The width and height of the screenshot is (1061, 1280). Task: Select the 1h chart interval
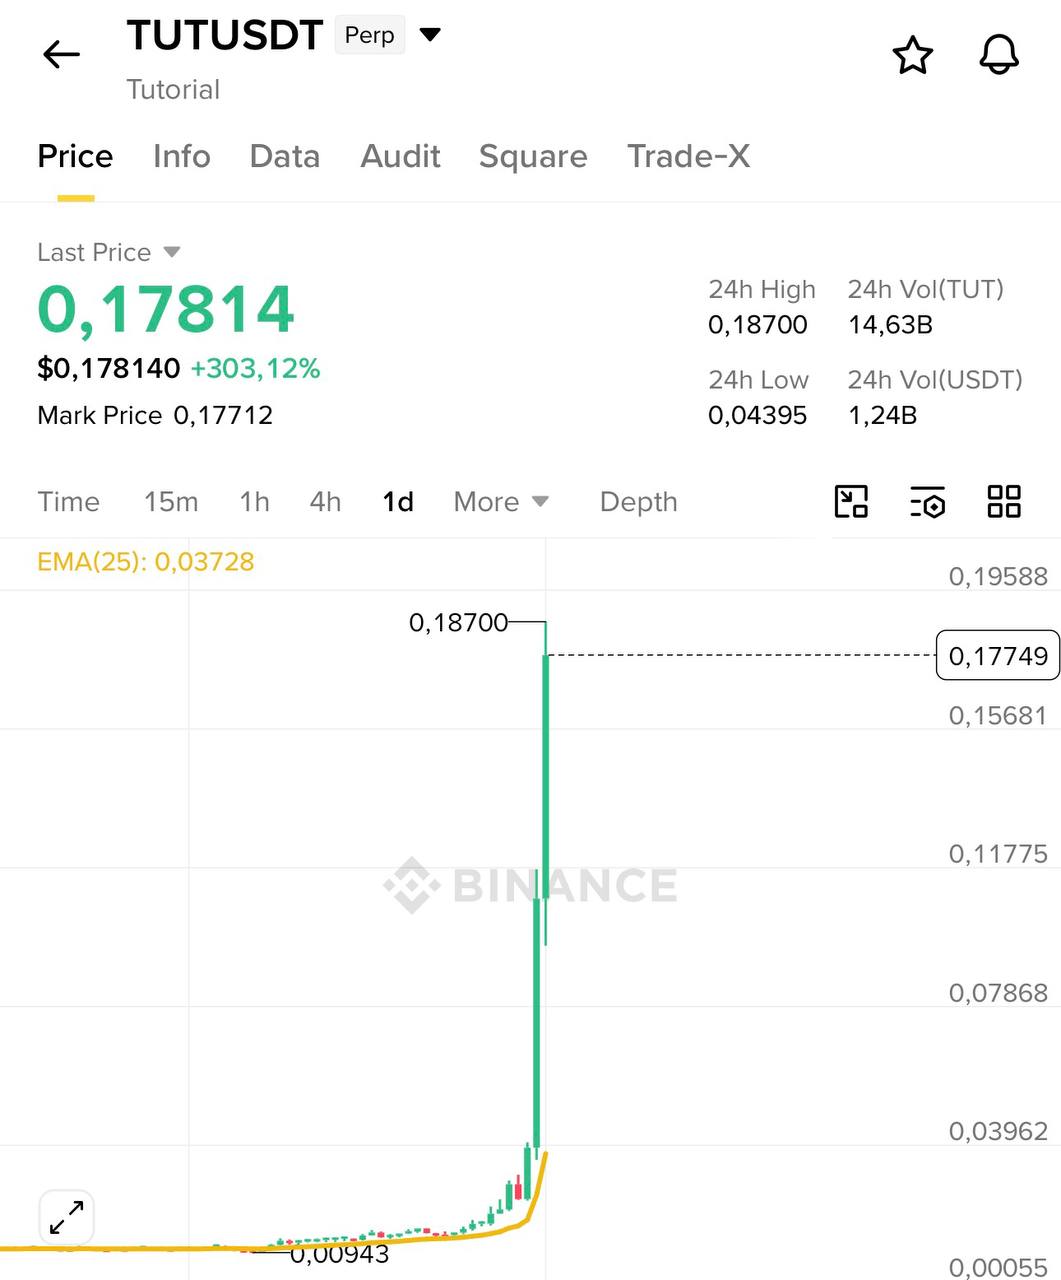click(x=254, y=501)
